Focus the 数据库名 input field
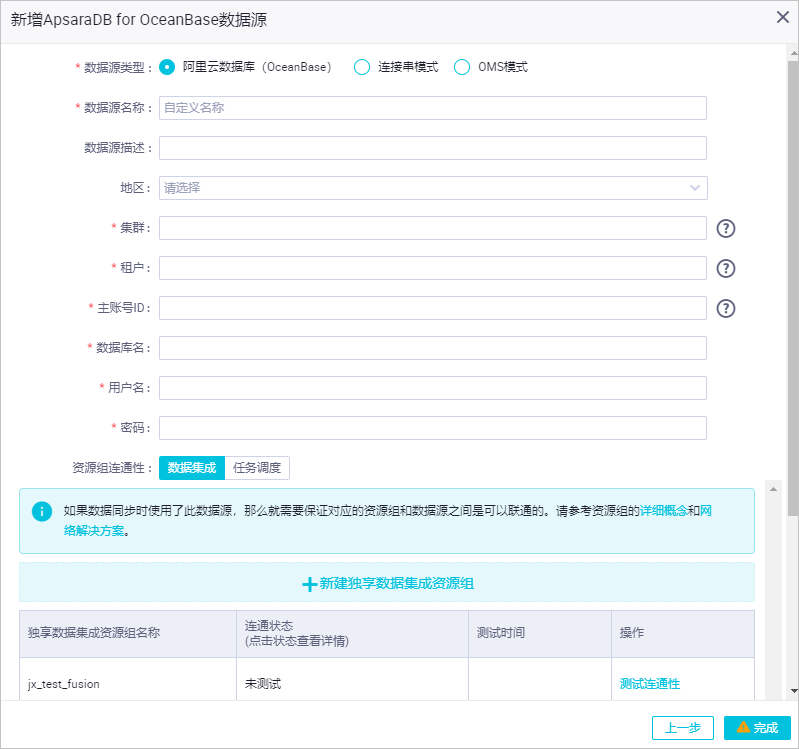This screenshot has height=749, width=799. tap(433, 348)
